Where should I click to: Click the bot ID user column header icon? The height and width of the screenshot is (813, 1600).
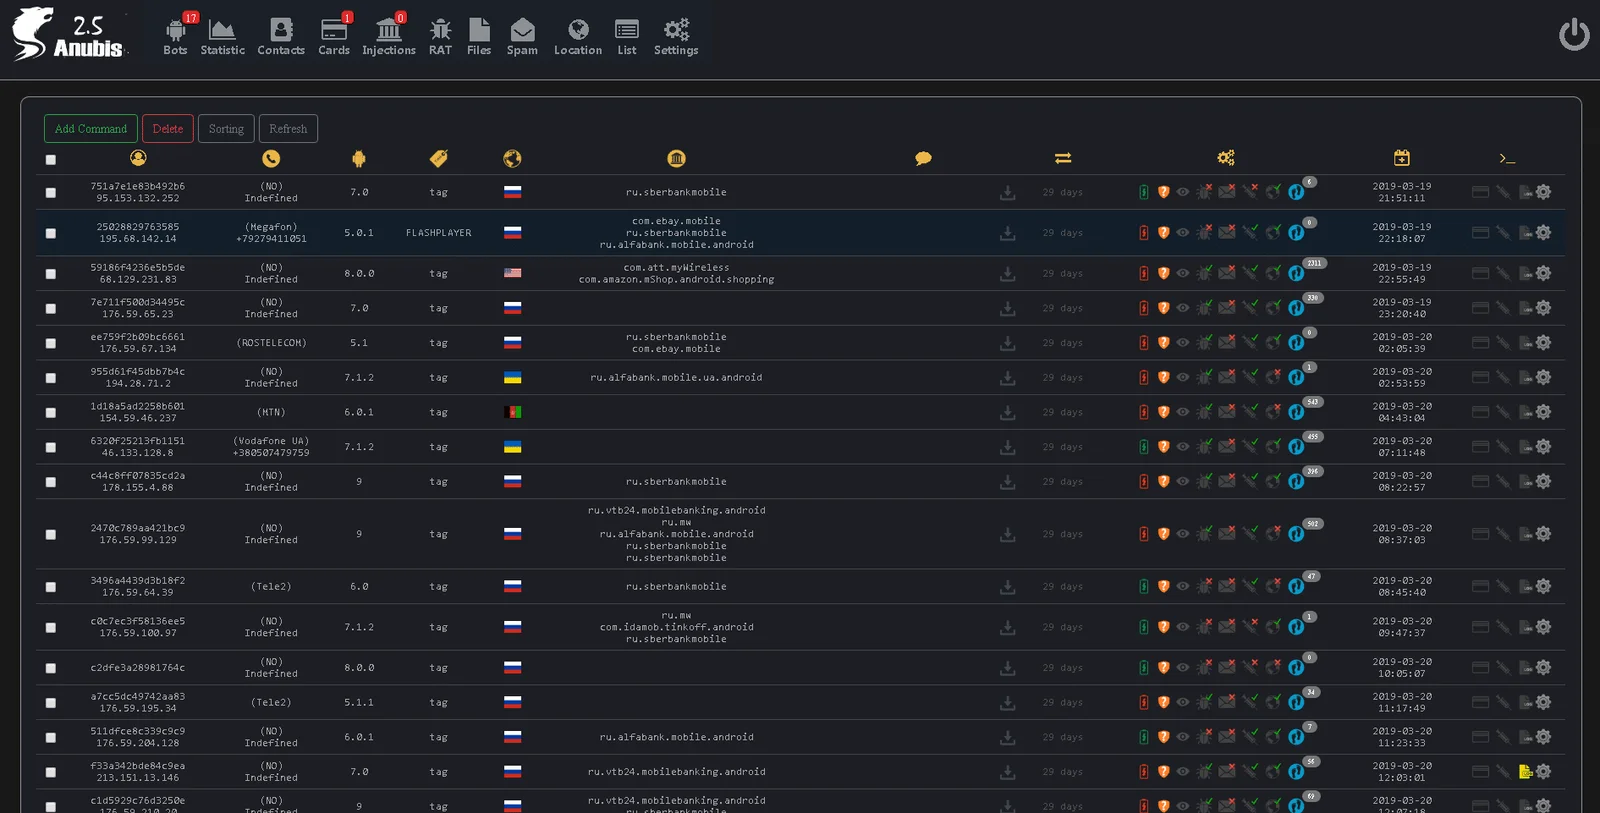(138, 158)
